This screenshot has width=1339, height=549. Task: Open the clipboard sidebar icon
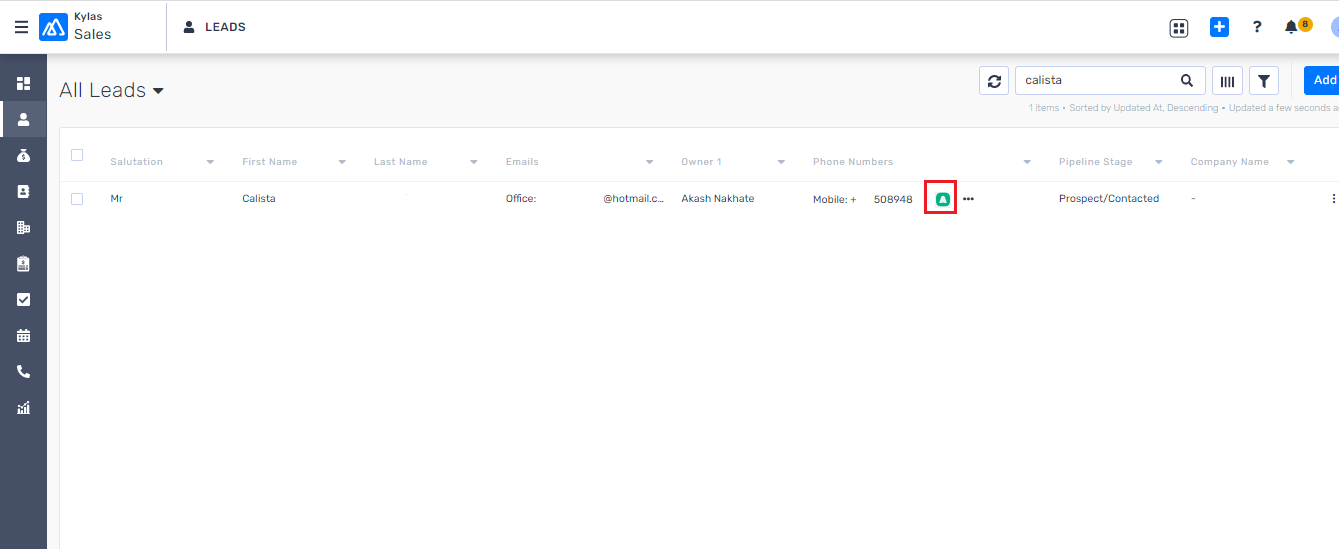click(24, 263)
